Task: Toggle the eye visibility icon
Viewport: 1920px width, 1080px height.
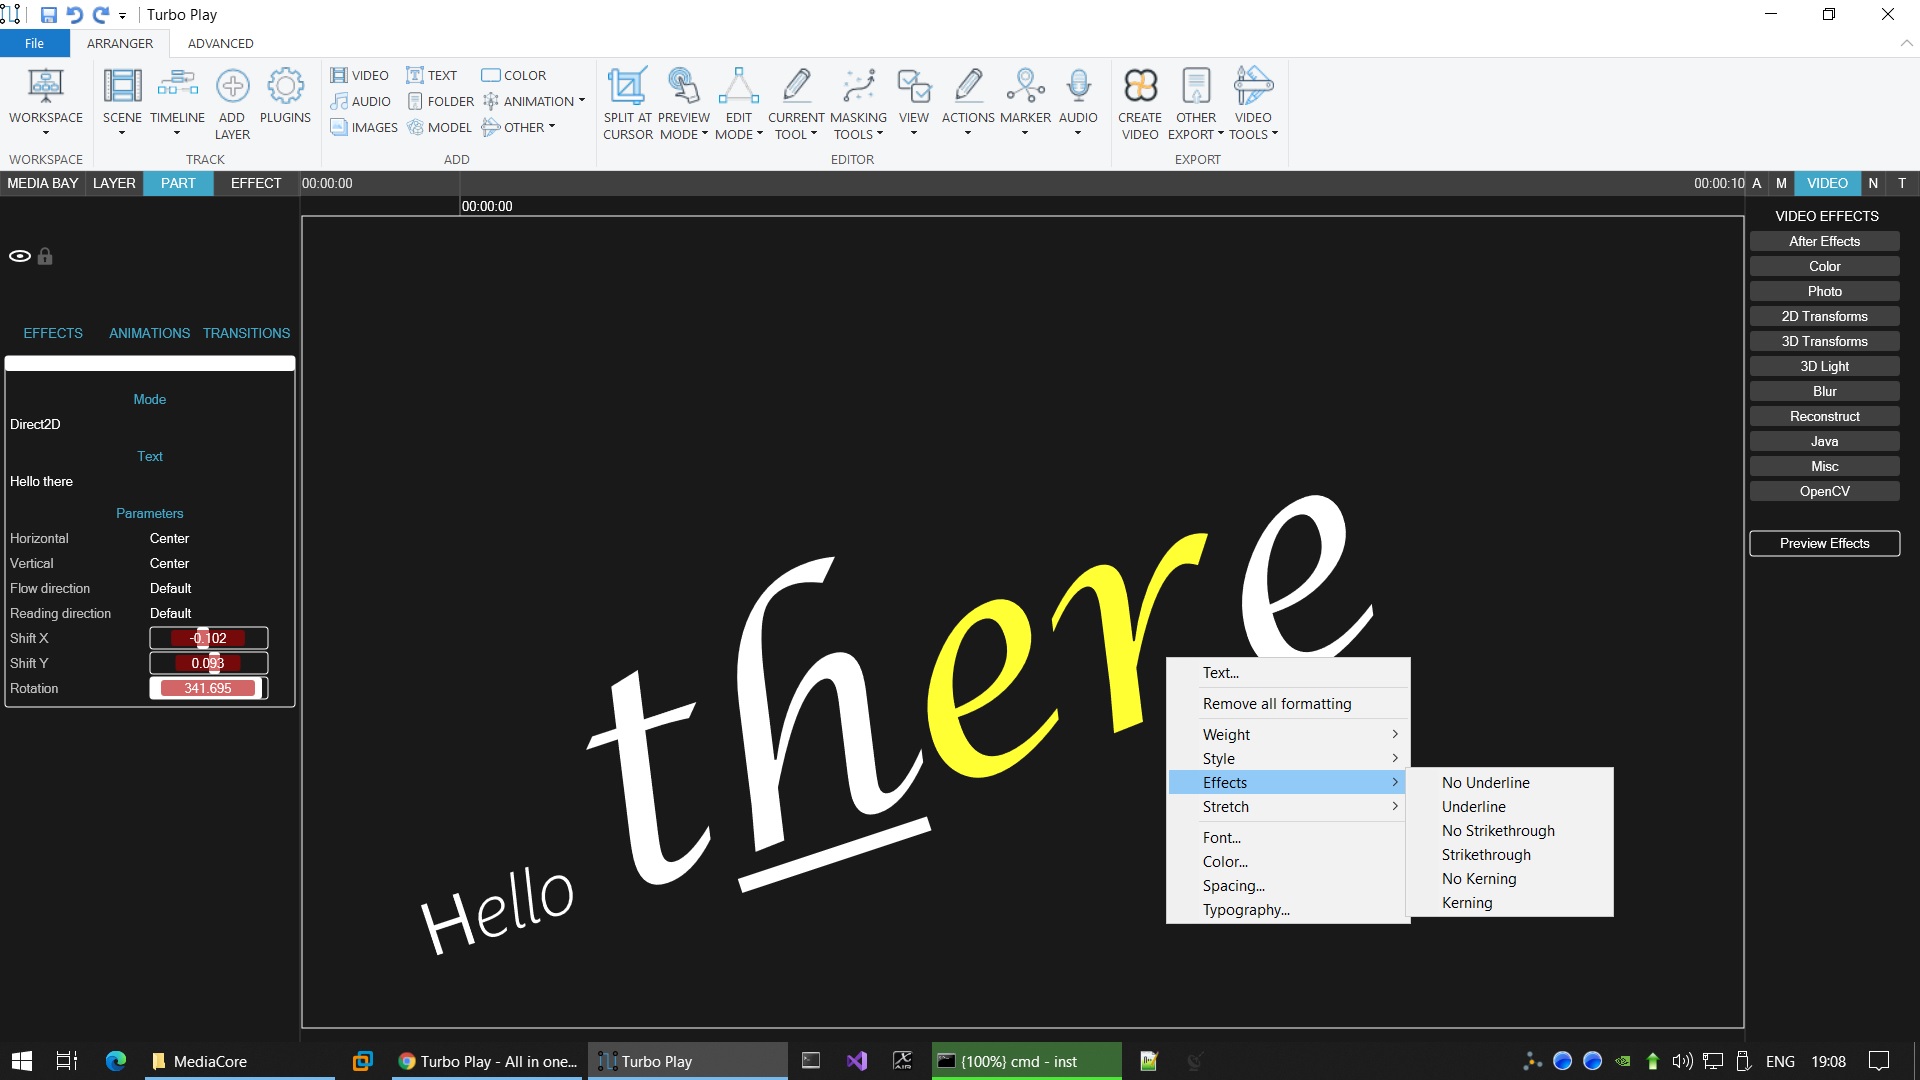Action: 19,256
